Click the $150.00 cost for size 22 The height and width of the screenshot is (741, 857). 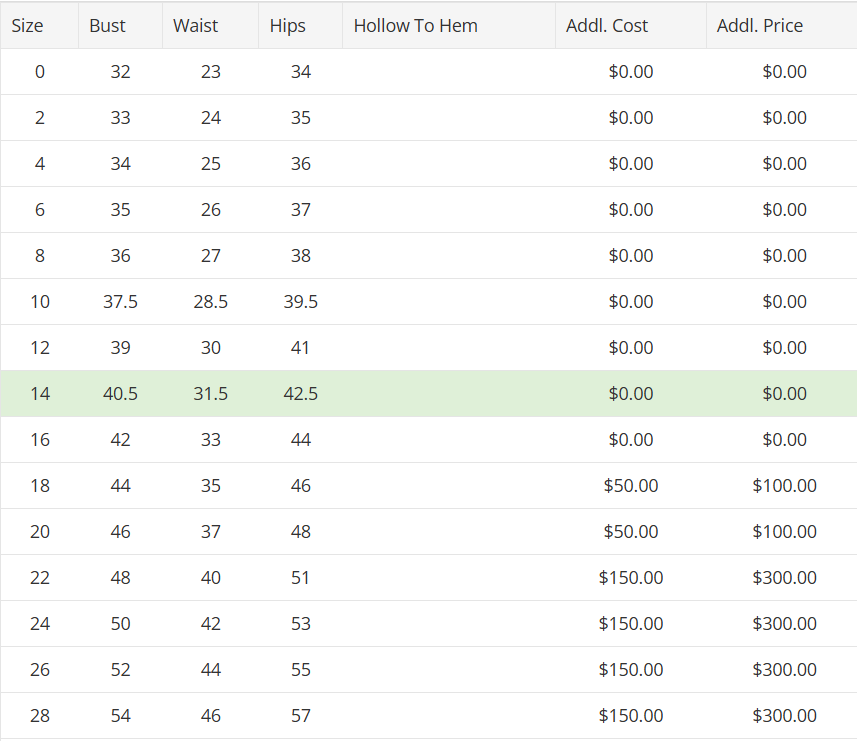click(631, 577)
